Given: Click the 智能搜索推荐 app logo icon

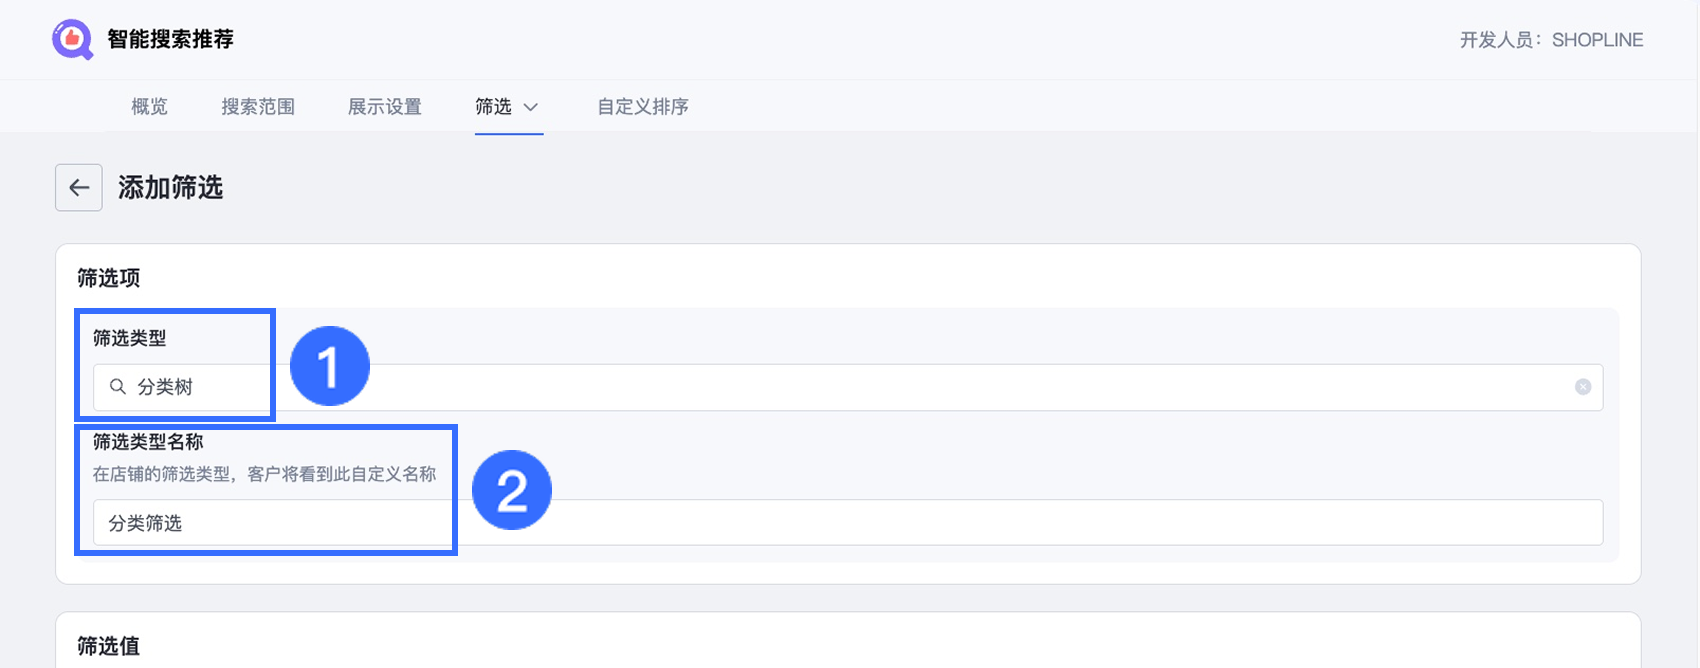Looking at the screenshot, I should pos(72,40).
